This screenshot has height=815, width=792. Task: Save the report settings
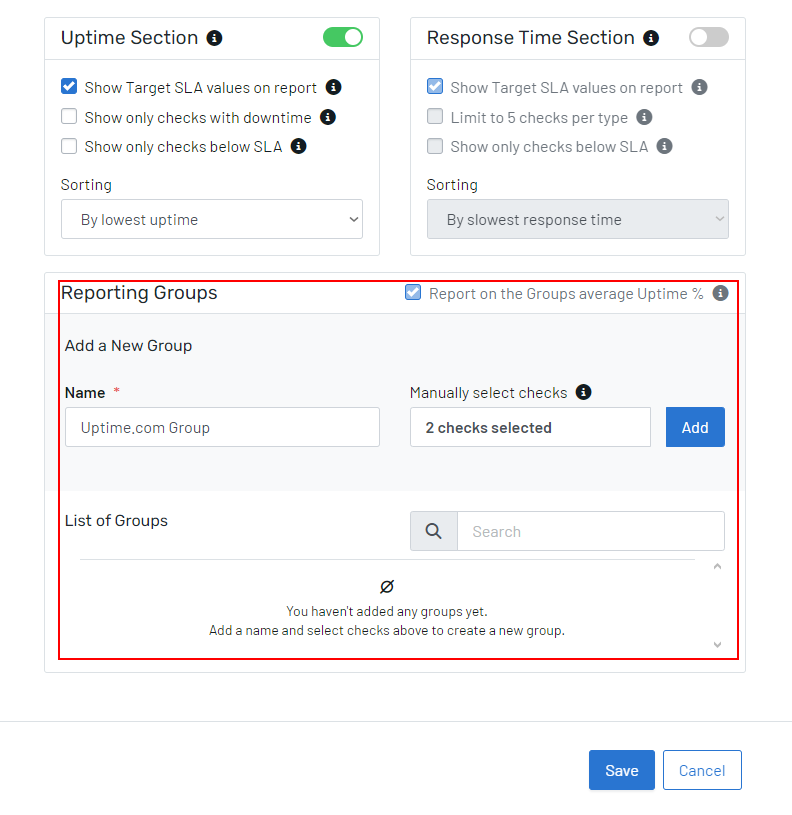621,770
